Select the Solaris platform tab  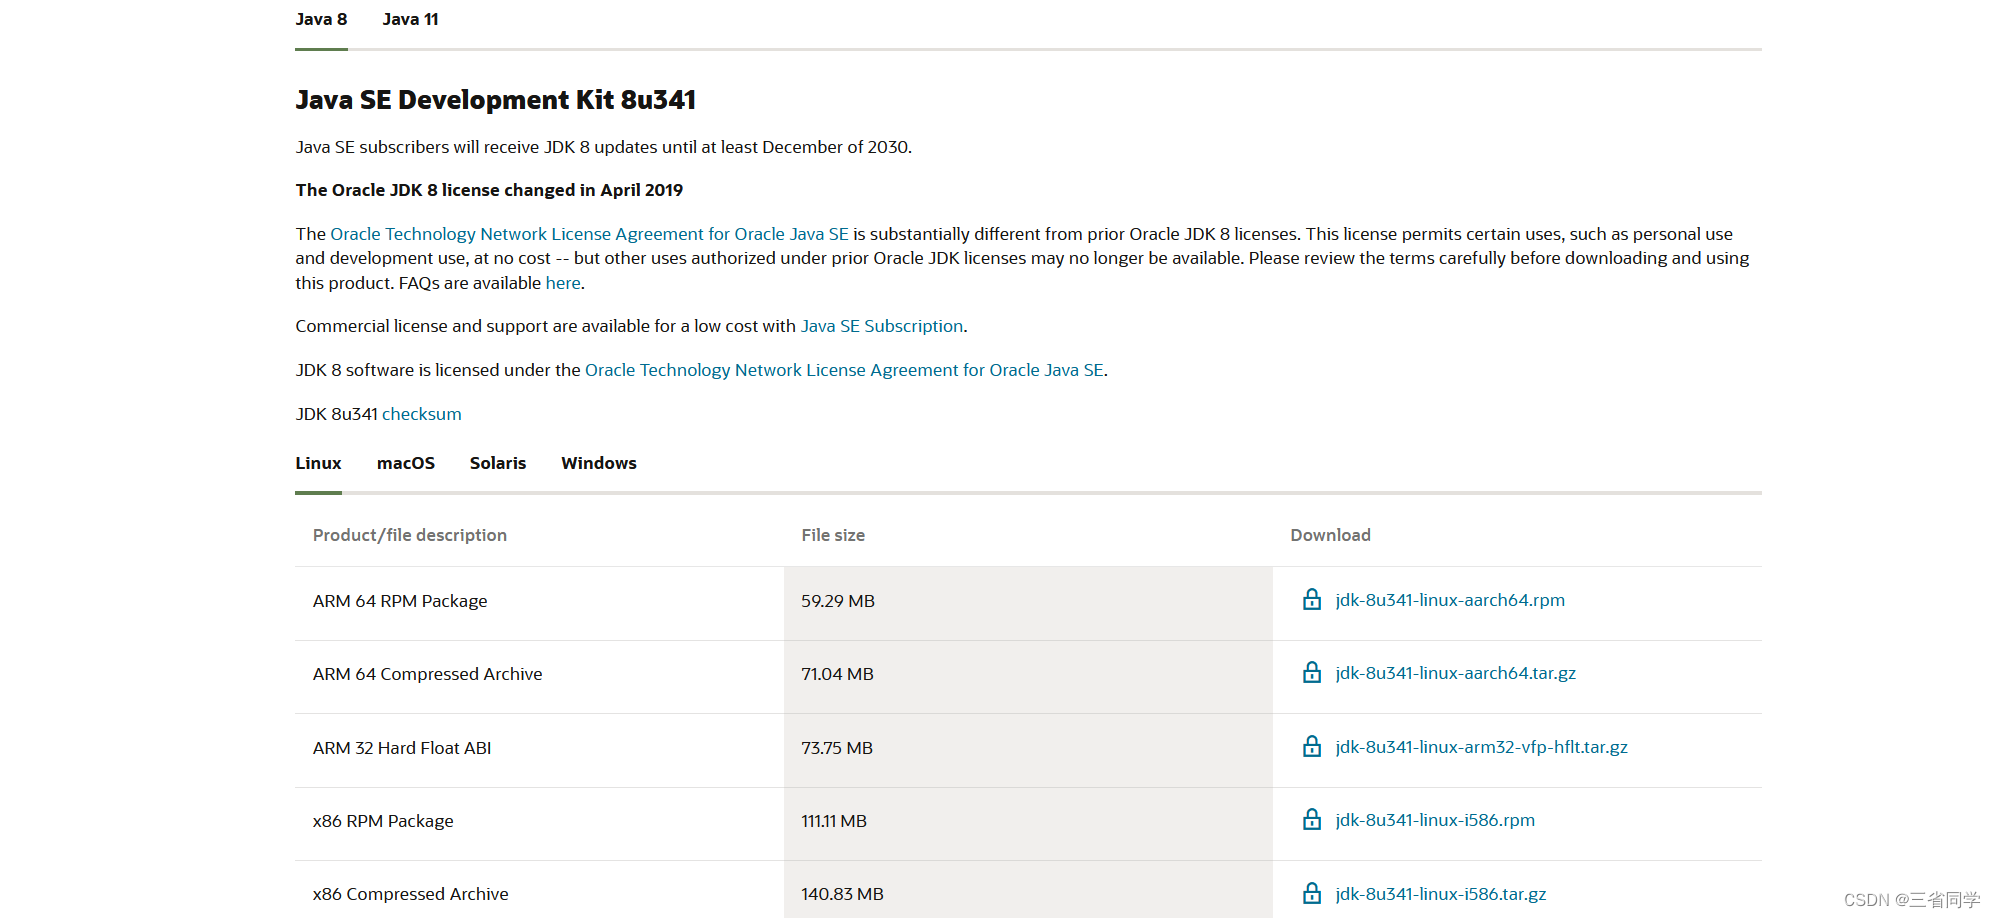(x=498, y=463)
